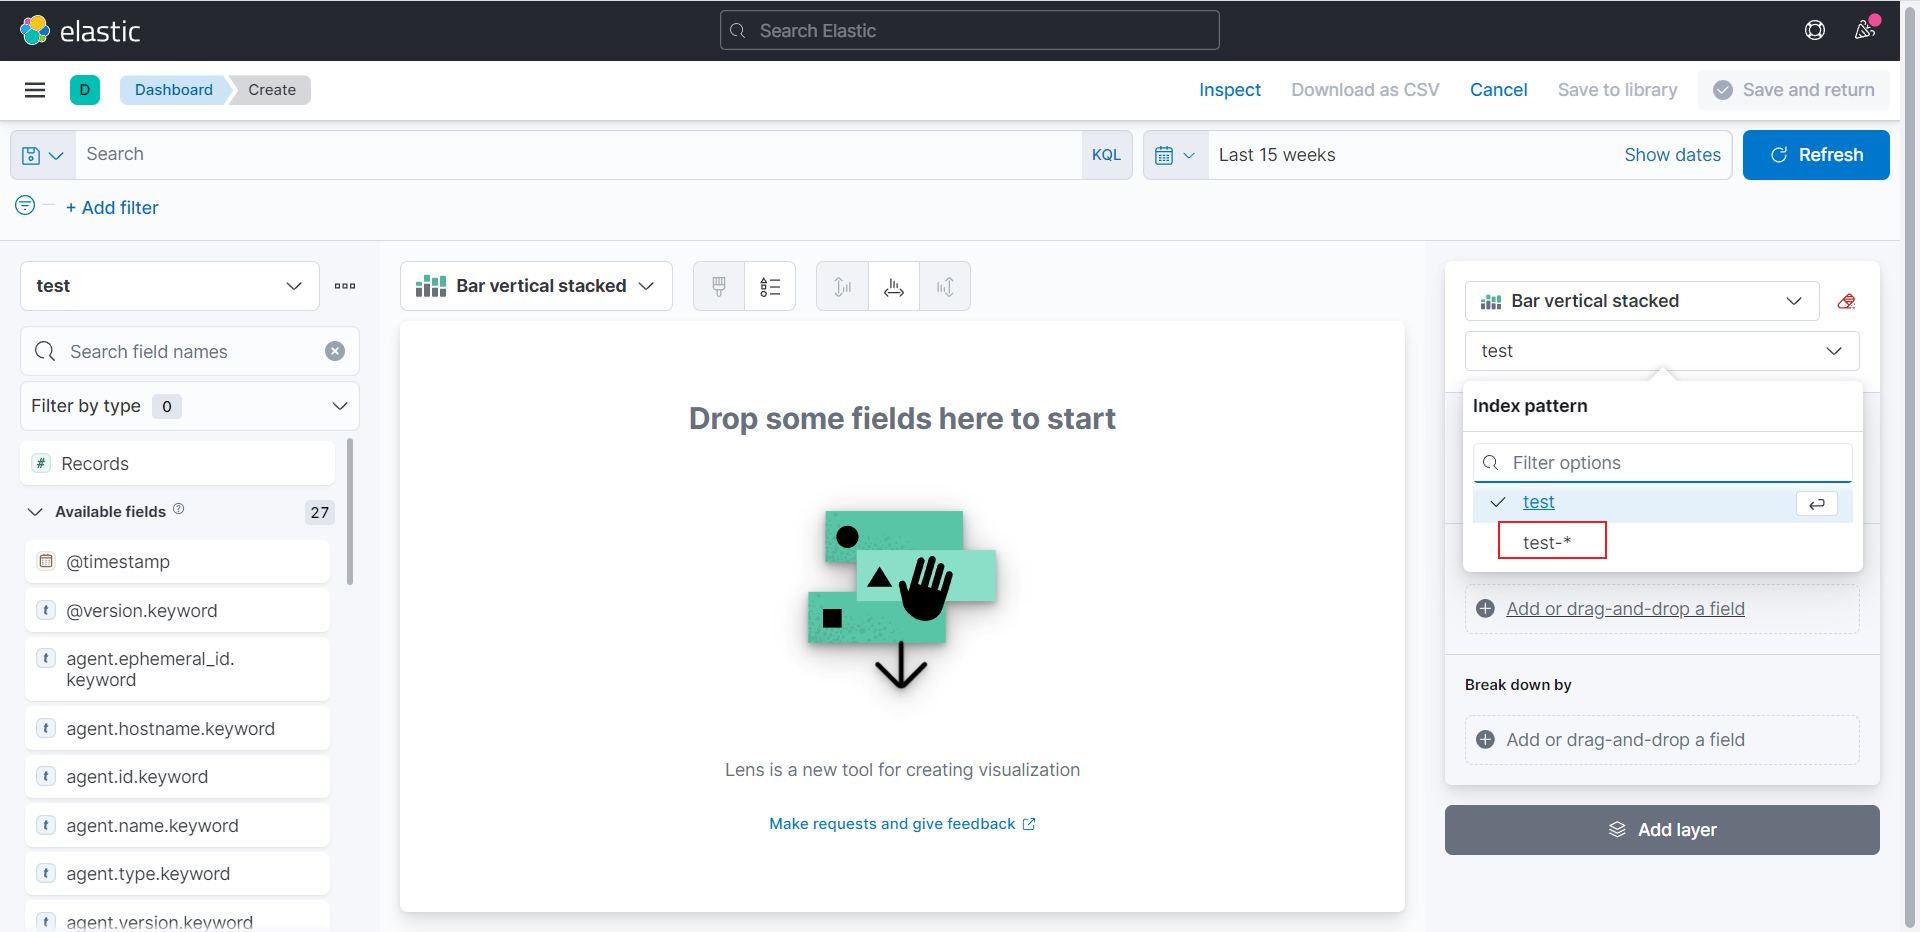The width and height of the screenshot is (1920, 932).
Task: Clear the field name search
Action: (335, 351)
